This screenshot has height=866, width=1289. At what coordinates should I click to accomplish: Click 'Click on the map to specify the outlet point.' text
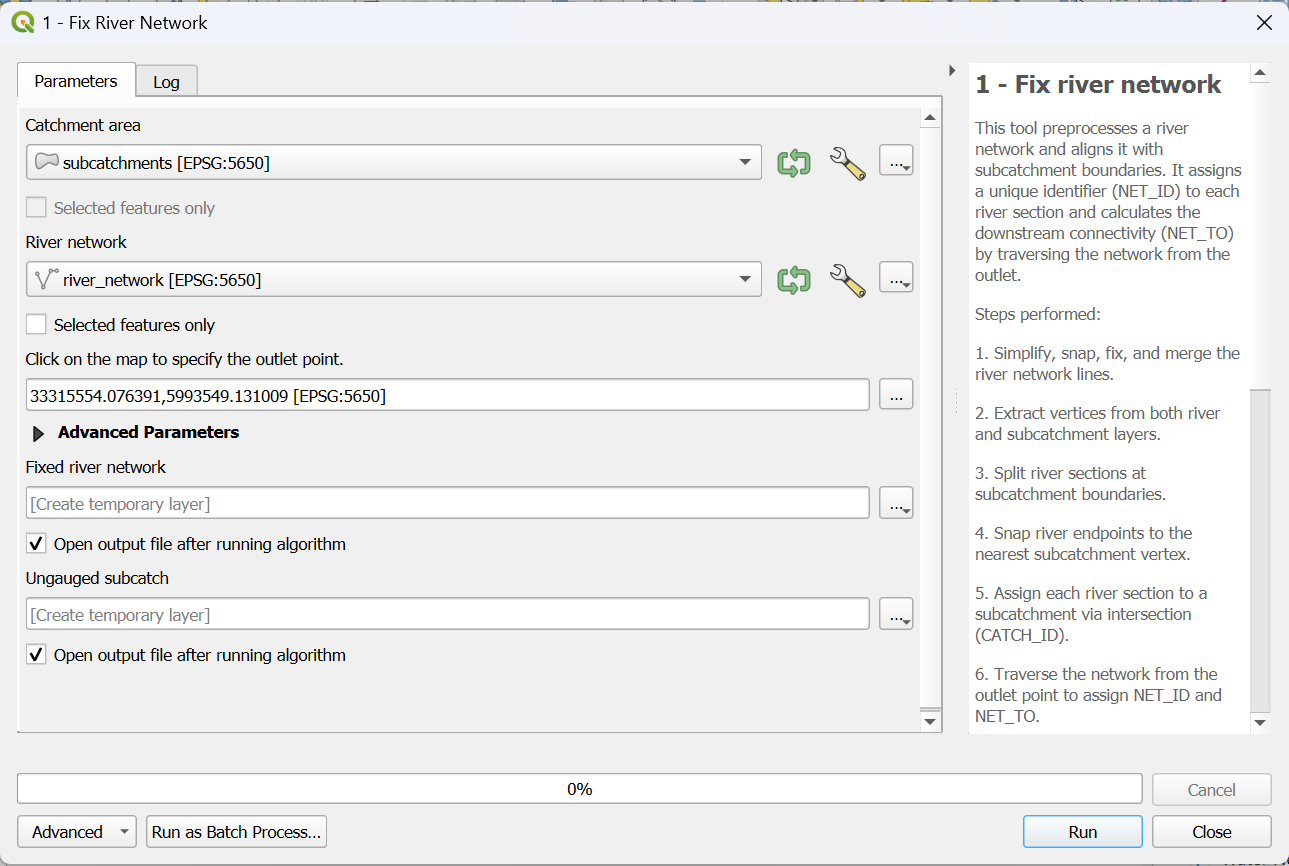pos(184,359)
